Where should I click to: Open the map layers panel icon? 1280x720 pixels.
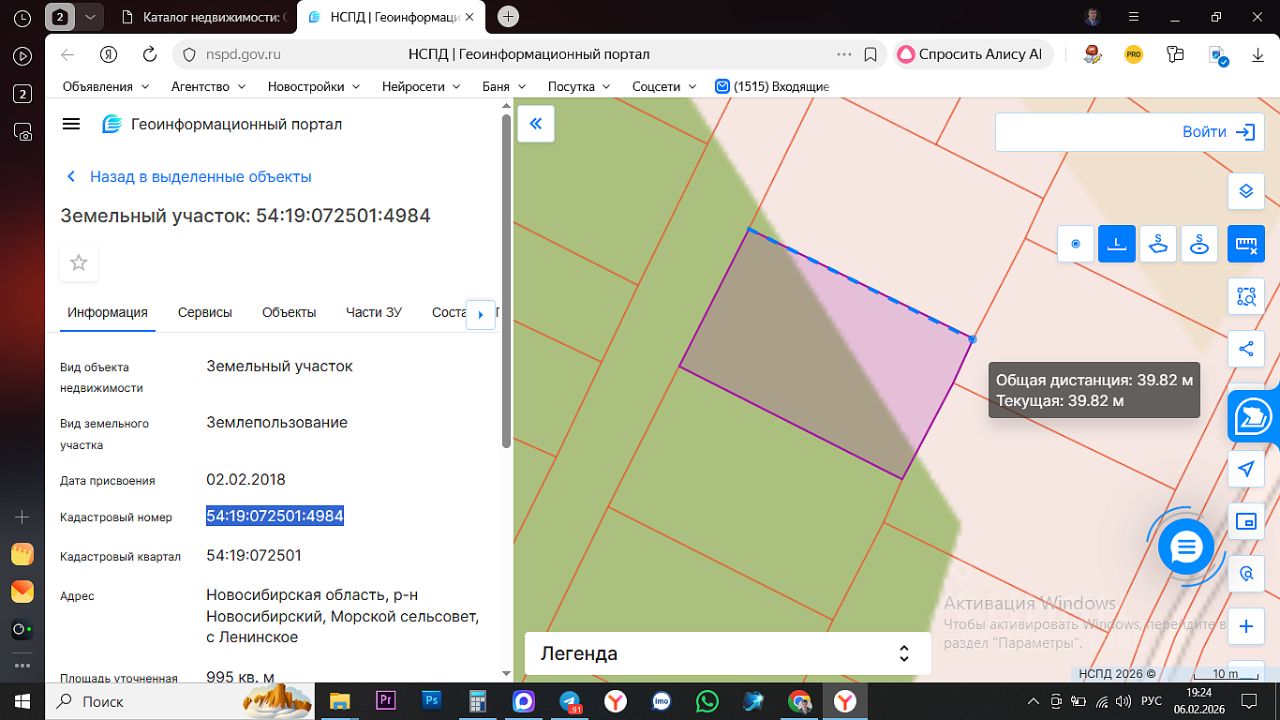[1246, 190]
